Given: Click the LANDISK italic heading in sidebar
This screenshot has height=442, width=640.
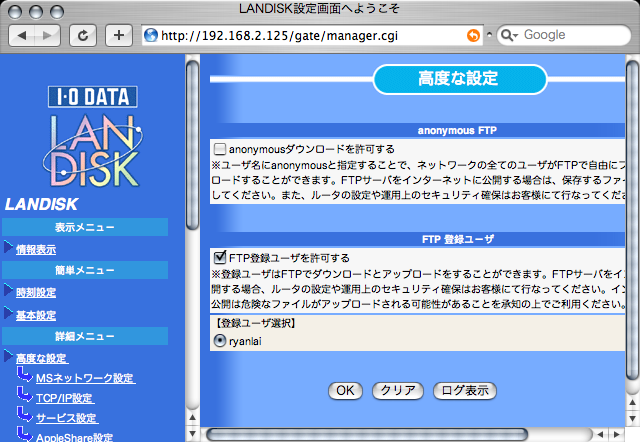Looking at the screenshot, I should pyautogui.click(x=41, y=204).
